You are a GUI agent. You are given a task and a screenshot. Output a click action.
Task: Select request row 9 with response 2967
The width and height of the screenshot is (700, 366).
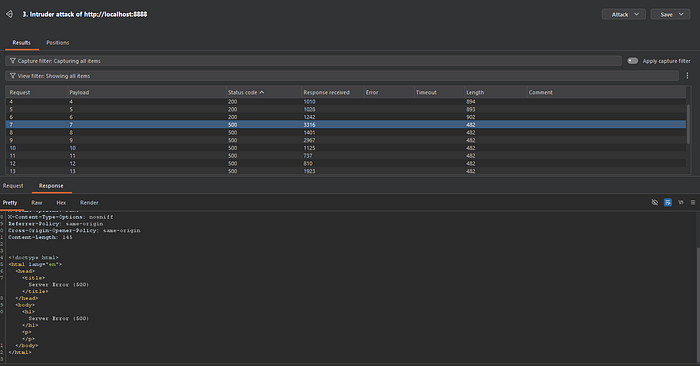coord(346,140)
